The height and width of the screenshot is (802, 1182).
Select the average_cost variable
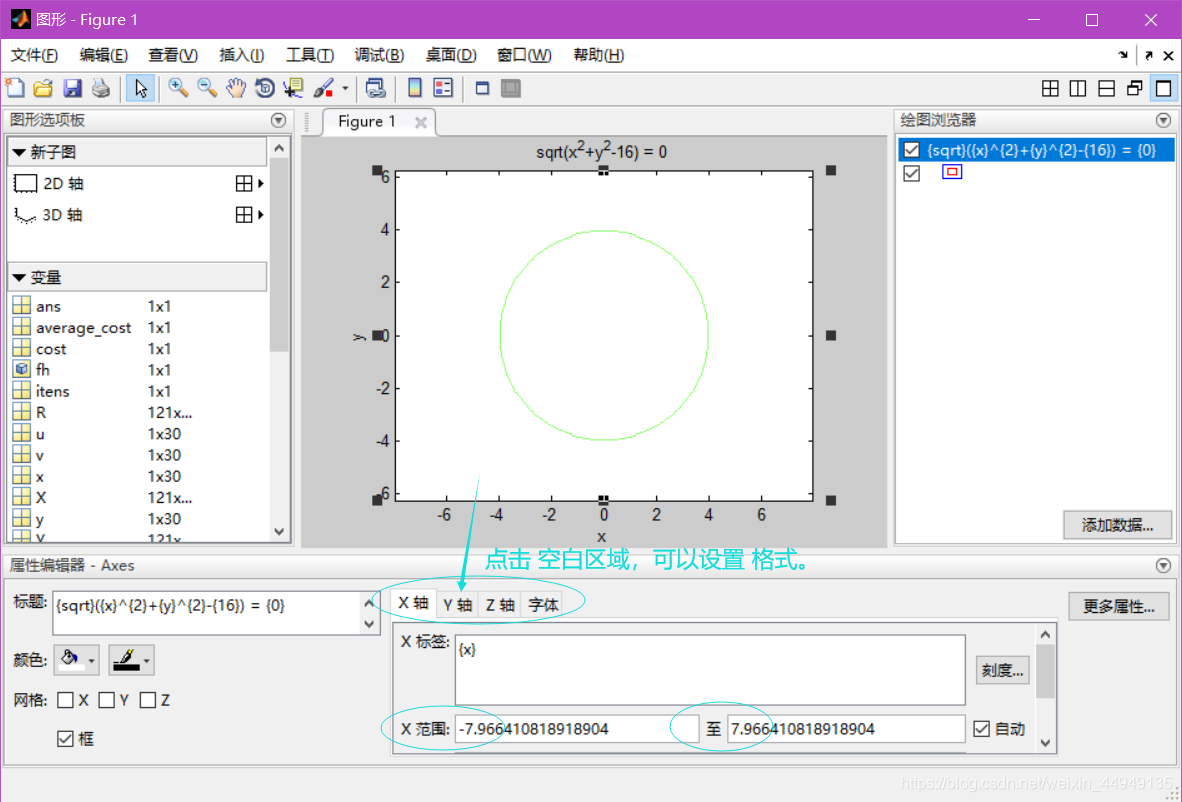83,328
